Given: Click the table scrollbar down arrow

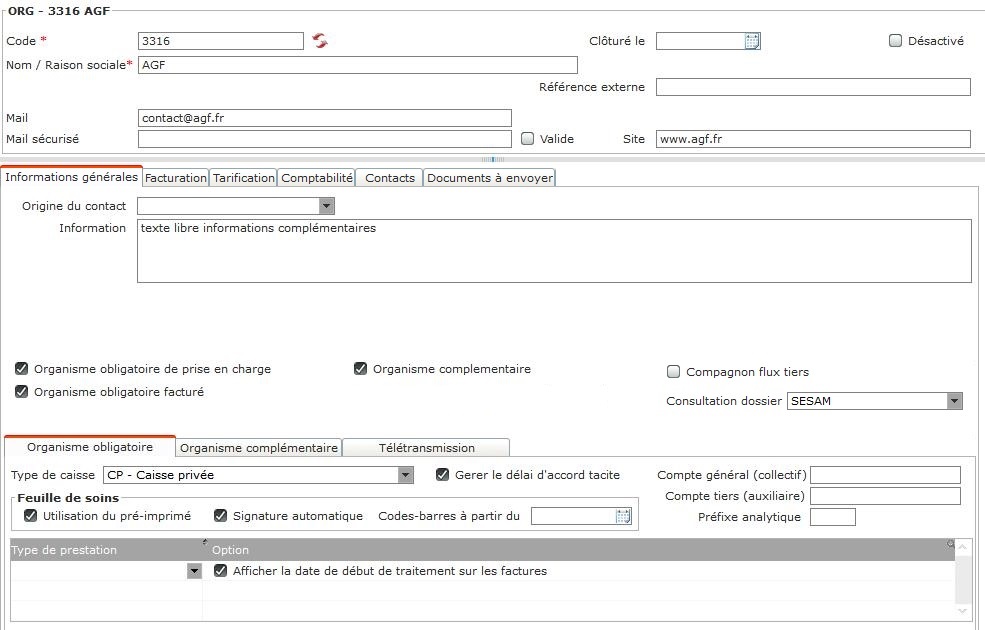Looking at the screenshot, I should 962,611.
